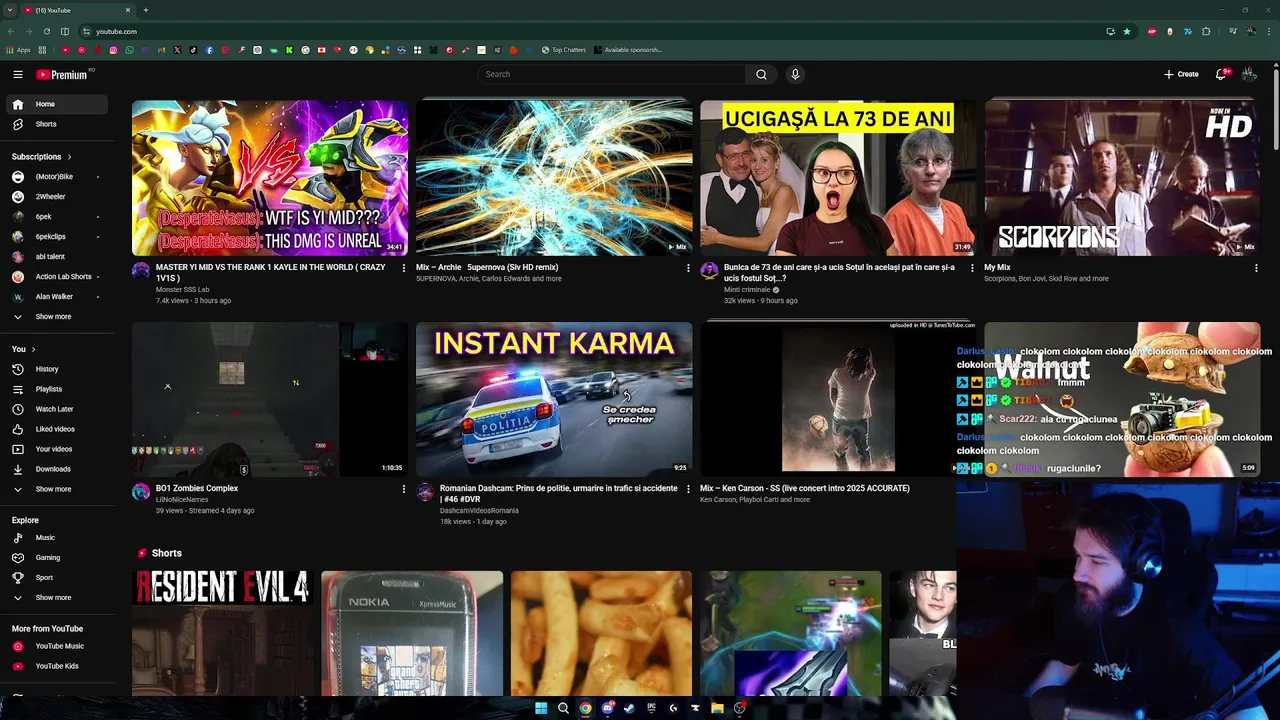Open the 2Wheeler channel subscription
Image resolution: width=1280 pixels, height=720 pixels.
point(56,197)
